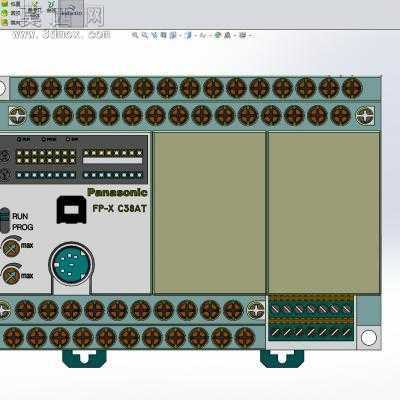The width and height of the screenshot is (400, 400).
Task: Expand the View Settings dropdown arrow
Action: (250, 35)
